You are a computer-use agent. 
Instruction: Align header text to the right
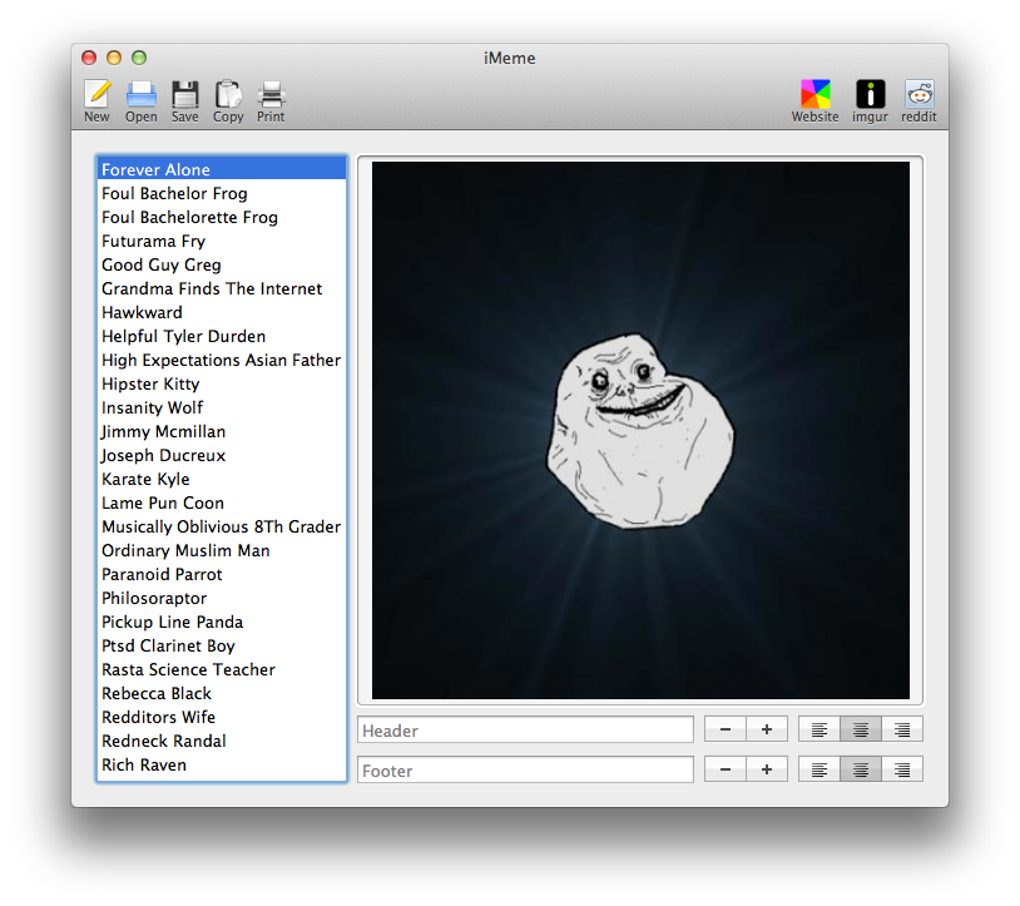click(902, 729)
